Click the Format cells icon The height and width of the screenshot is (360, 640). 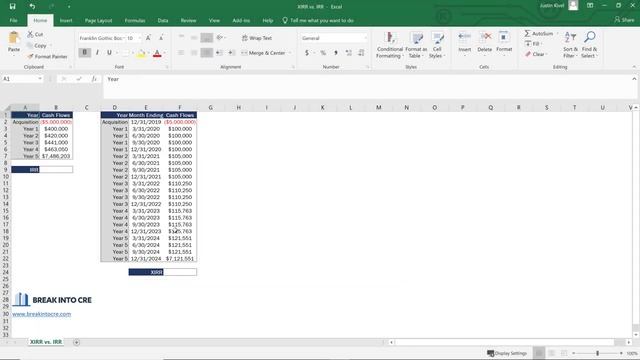click(x=504, y=38)
